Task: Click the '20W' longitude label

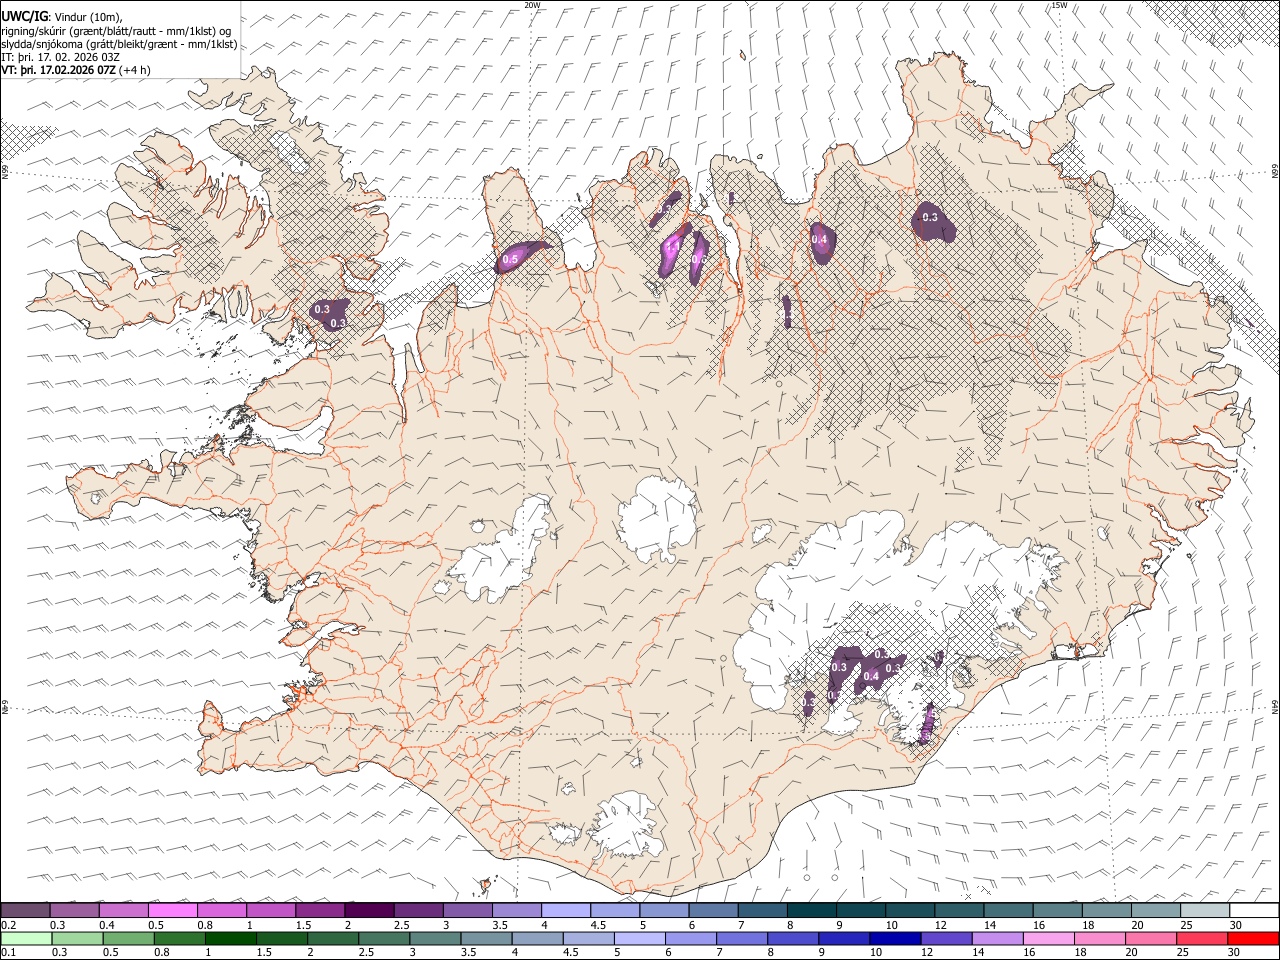Action: (532, 5)
